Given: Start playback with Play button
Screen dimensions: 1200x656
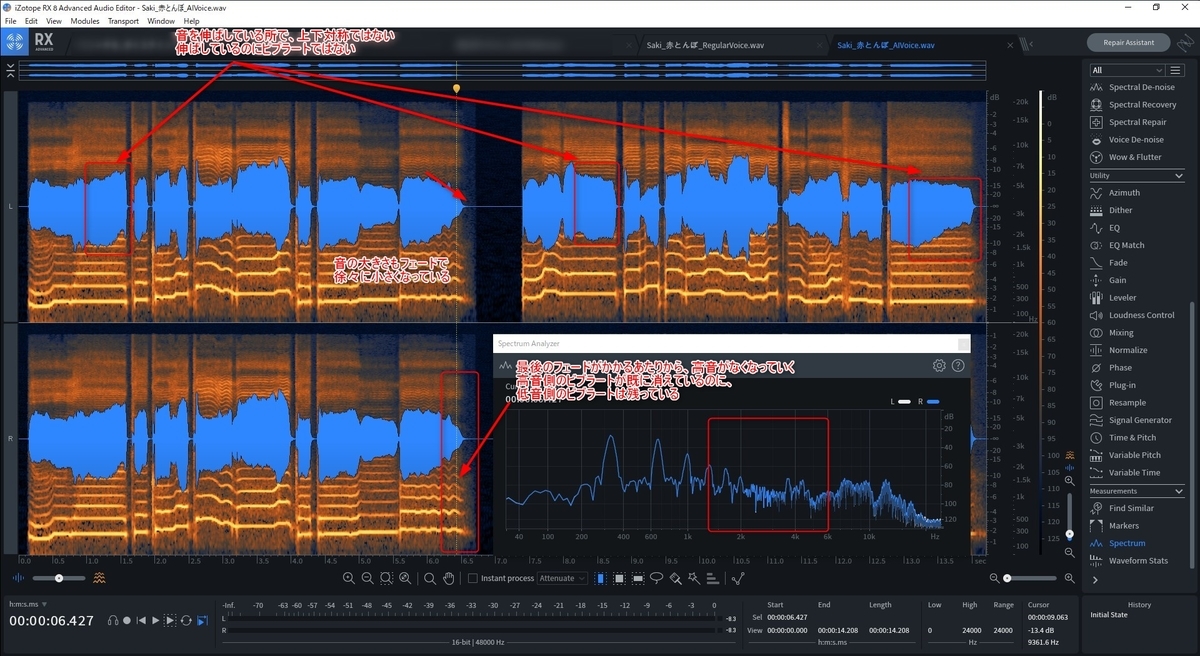Looking at the screenshot, I should coord(155,620).
